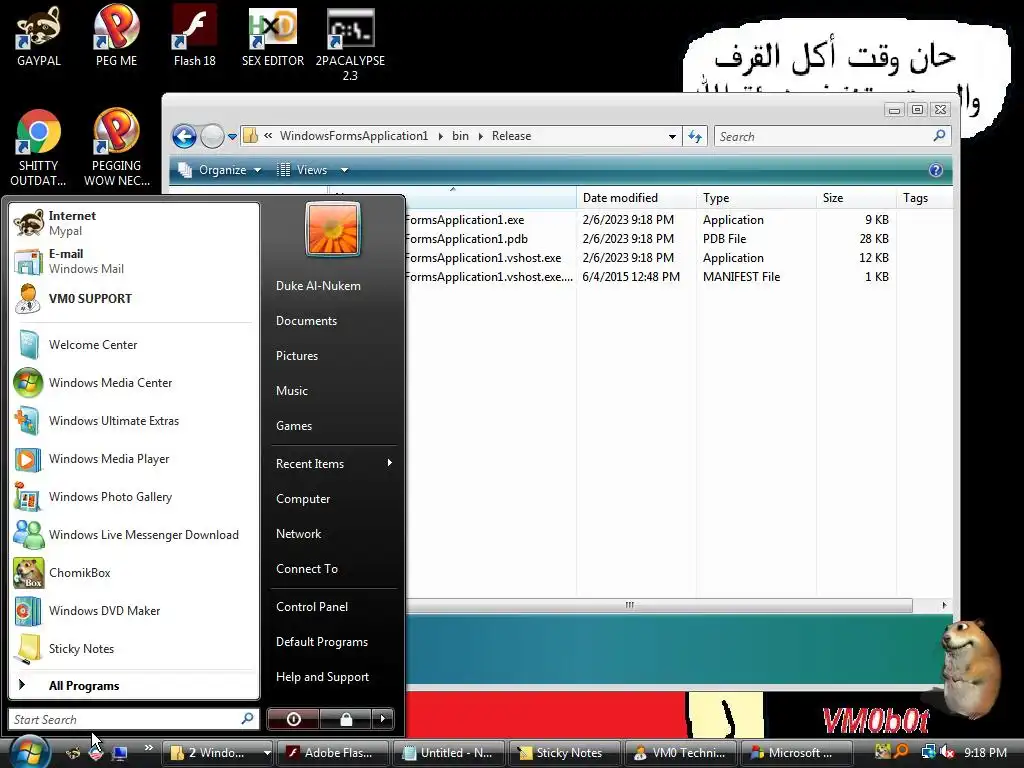This screenshot has height=768, width=1024.
Task: Click the muted volume tray icon
Action: 947,752
